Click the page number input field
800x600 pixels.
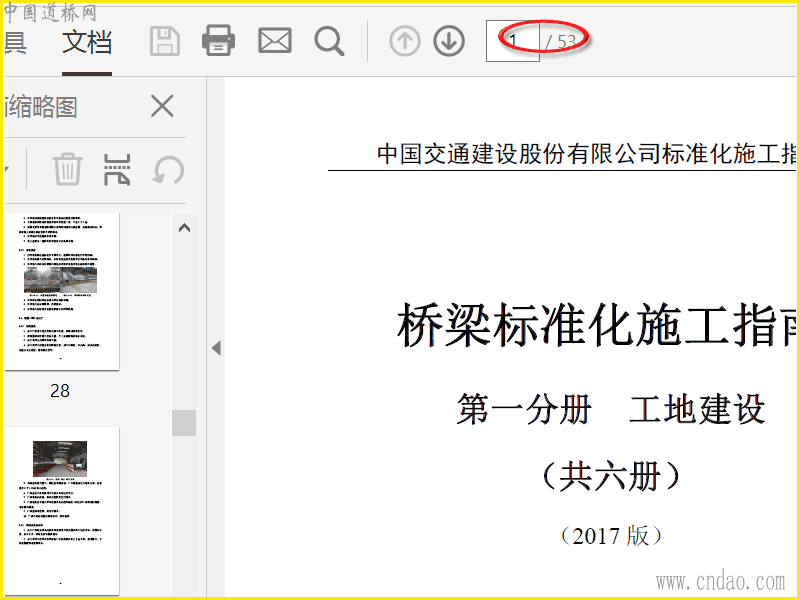coord(513,41)
